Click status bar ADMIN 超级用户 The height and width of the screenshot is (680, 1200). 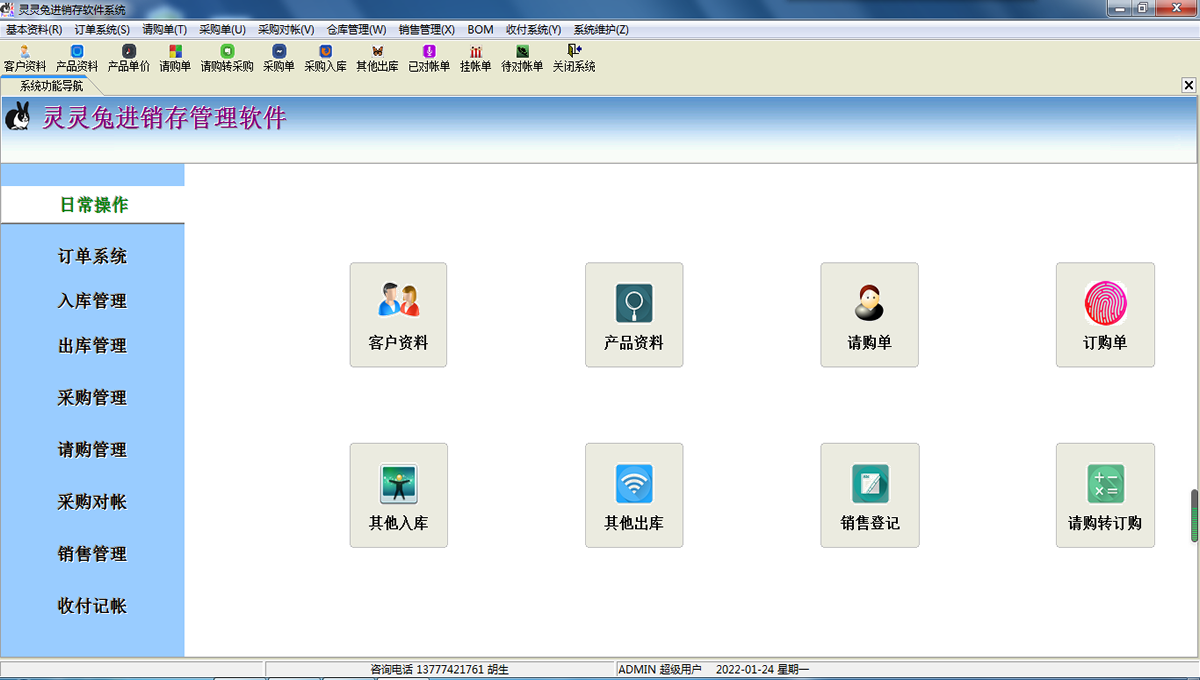tap(660, 670)
